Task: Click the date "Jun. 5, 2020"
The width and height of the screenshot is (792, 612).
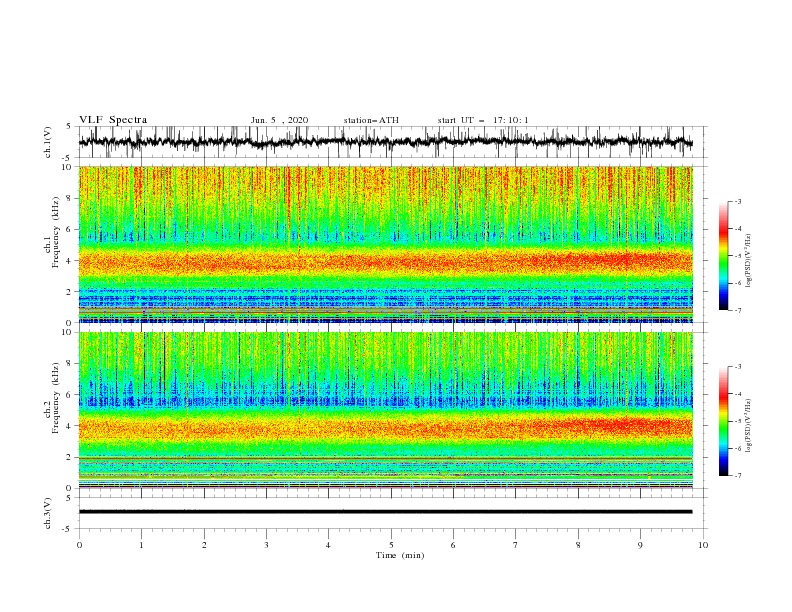Action: tap(279, 120)
